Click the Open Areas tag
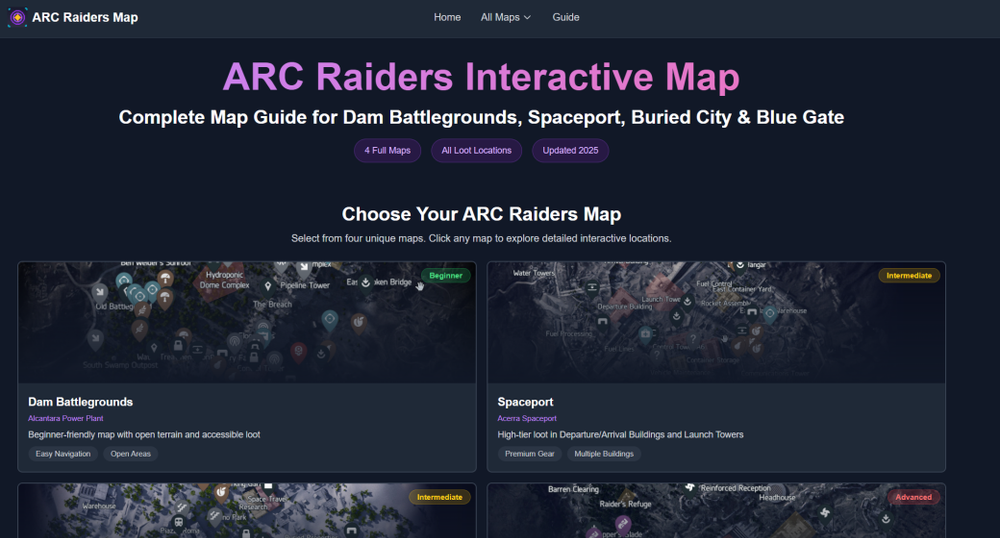This screenshot has width=1000, height=538. pos(131,454)
